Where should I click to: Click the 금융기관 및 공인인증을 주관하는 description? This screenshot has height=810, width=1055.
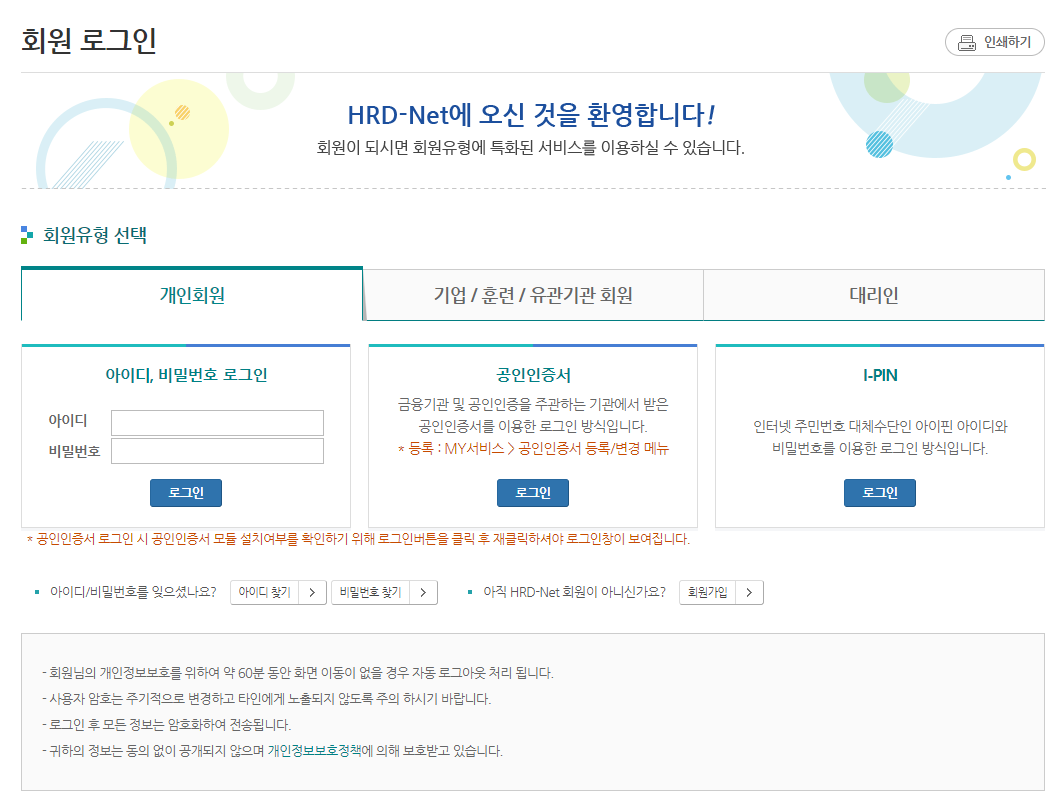(533, 415)
